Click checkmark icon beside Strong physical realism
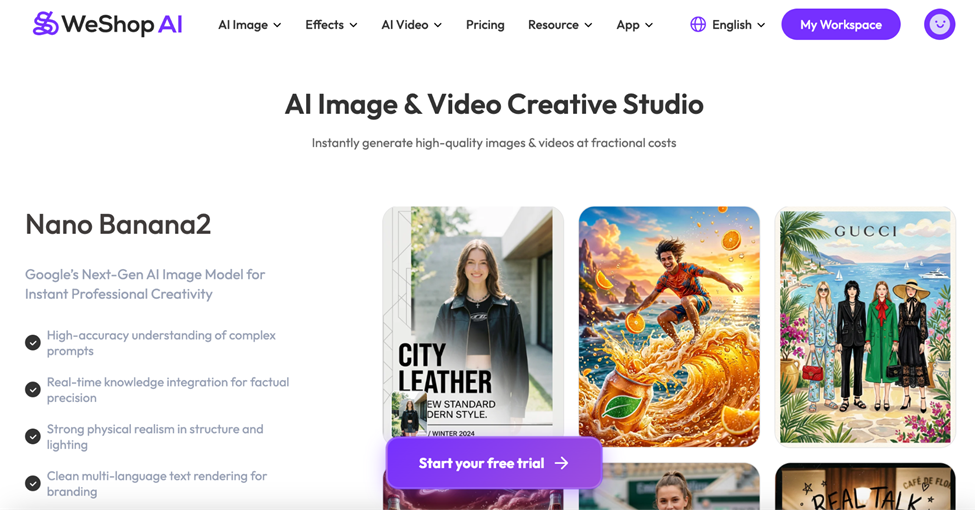975x510 pixels. (33, 437)
